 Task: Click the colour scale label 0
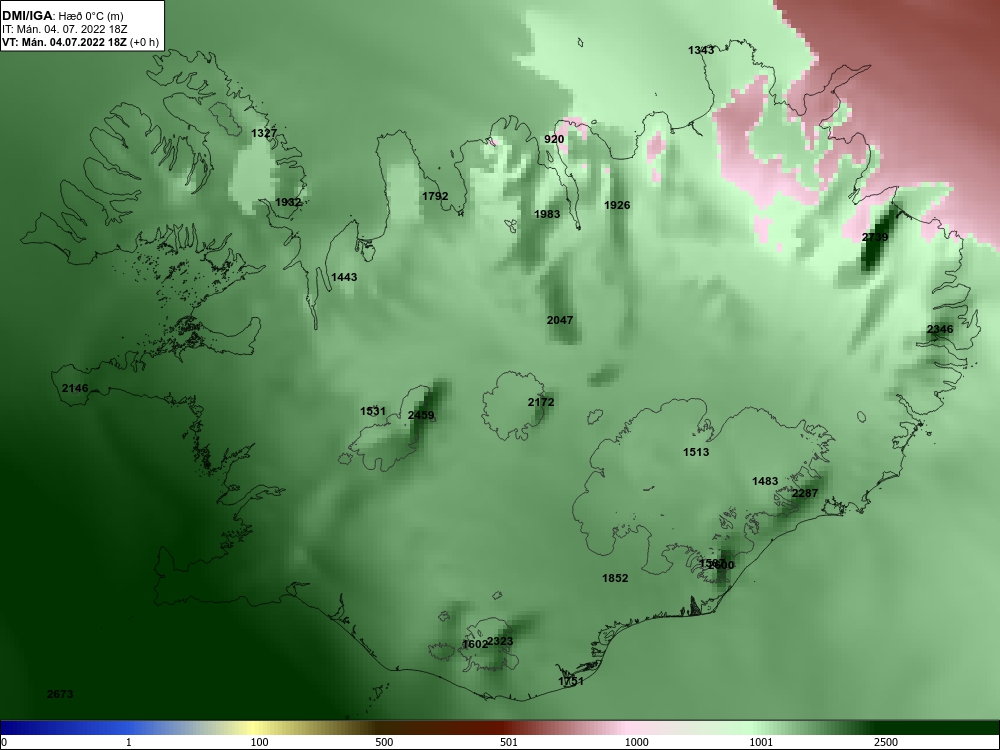[x=4, y=742]
